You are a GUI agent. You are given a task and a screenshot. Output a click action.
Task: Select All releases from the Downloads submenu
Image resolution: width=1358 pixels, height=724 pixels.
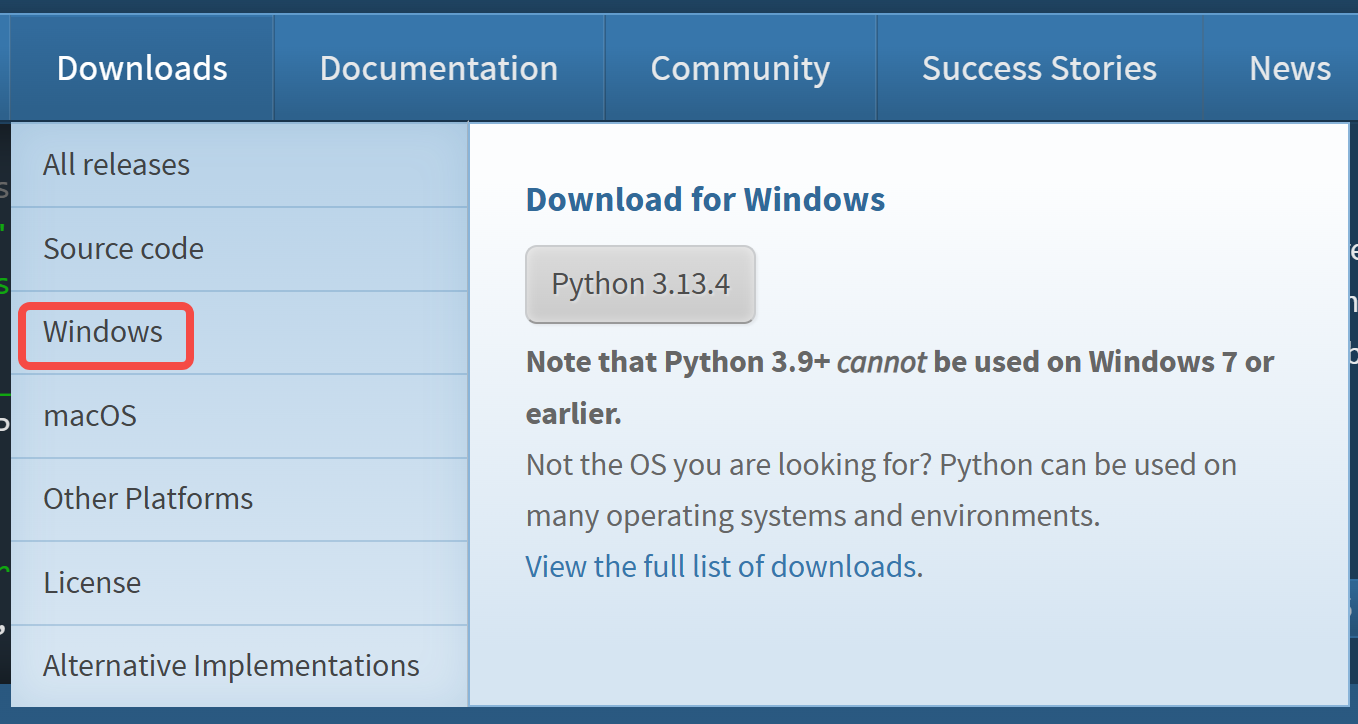pyautogui.click(x=239, y=165)
